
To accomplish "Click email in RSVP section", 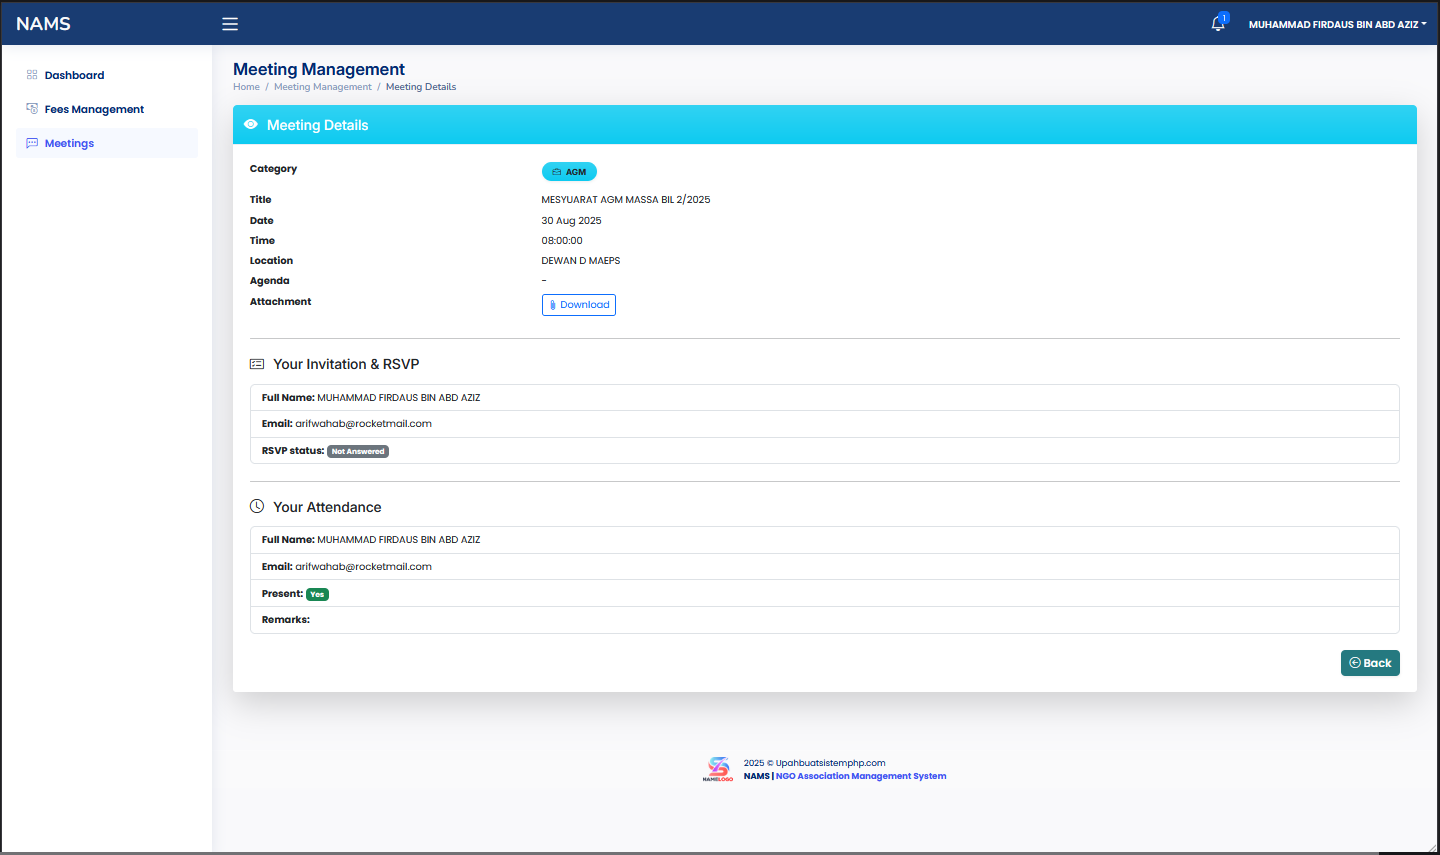I will (x=363, y=424).
